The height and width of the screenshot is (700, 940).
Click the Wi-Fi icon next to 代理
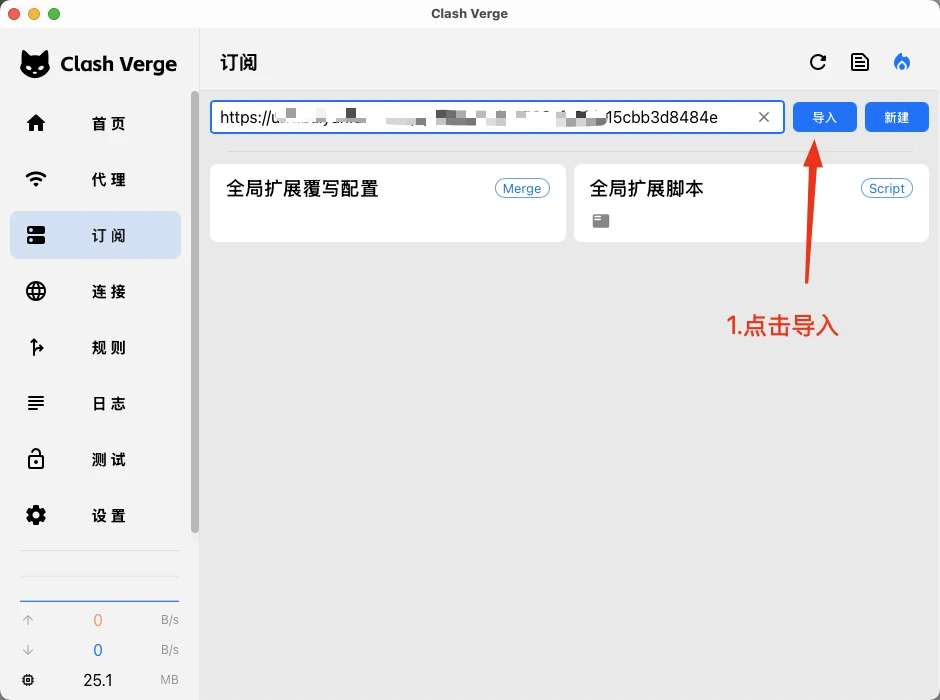36,179
